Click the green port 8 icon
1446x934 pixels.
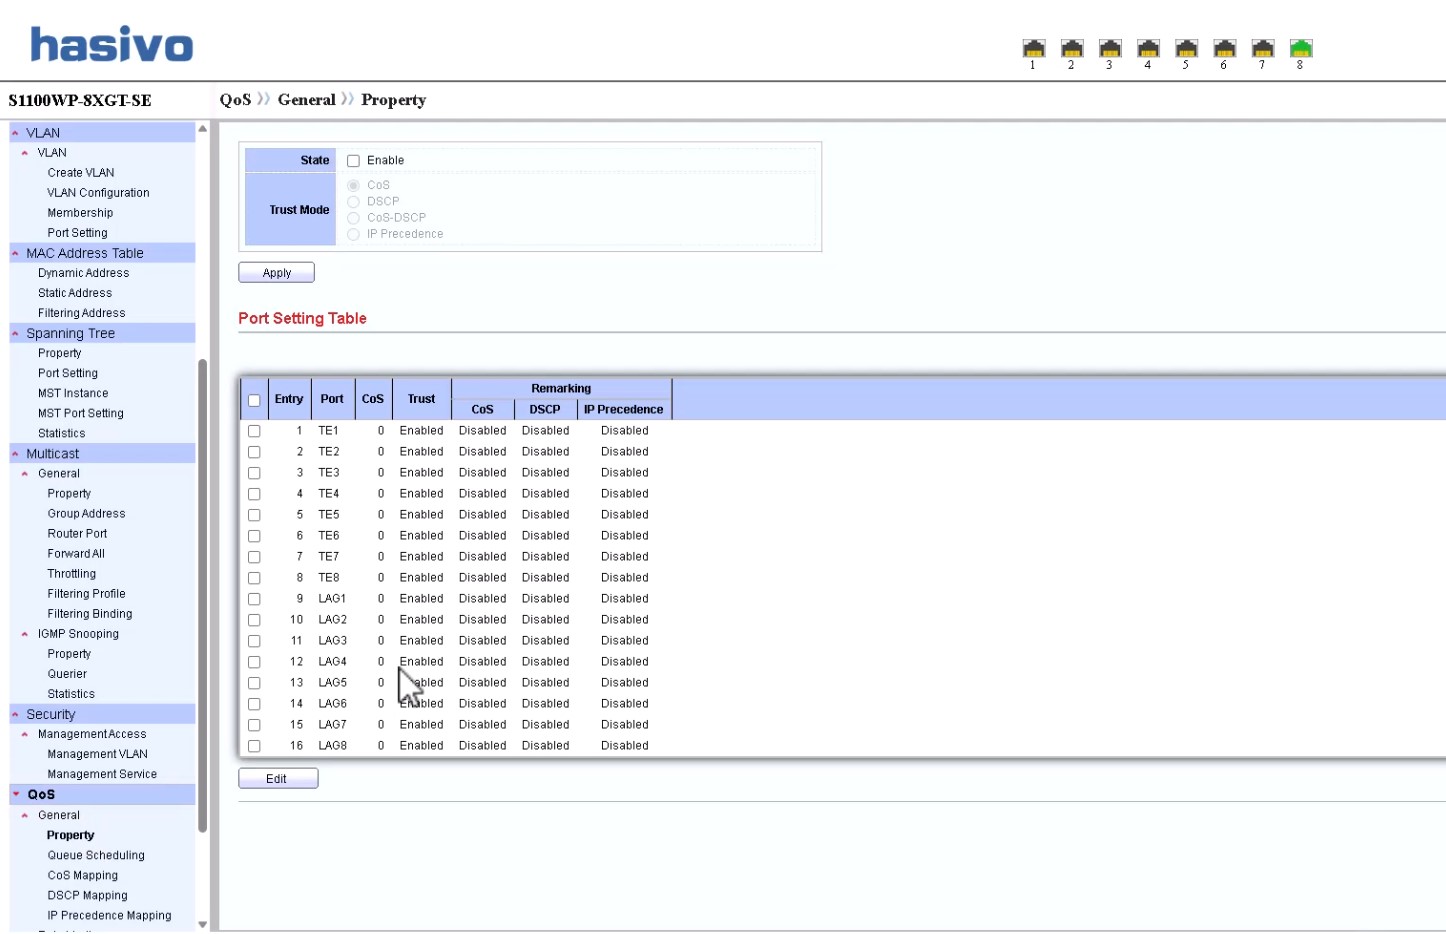pos(1300,49)
